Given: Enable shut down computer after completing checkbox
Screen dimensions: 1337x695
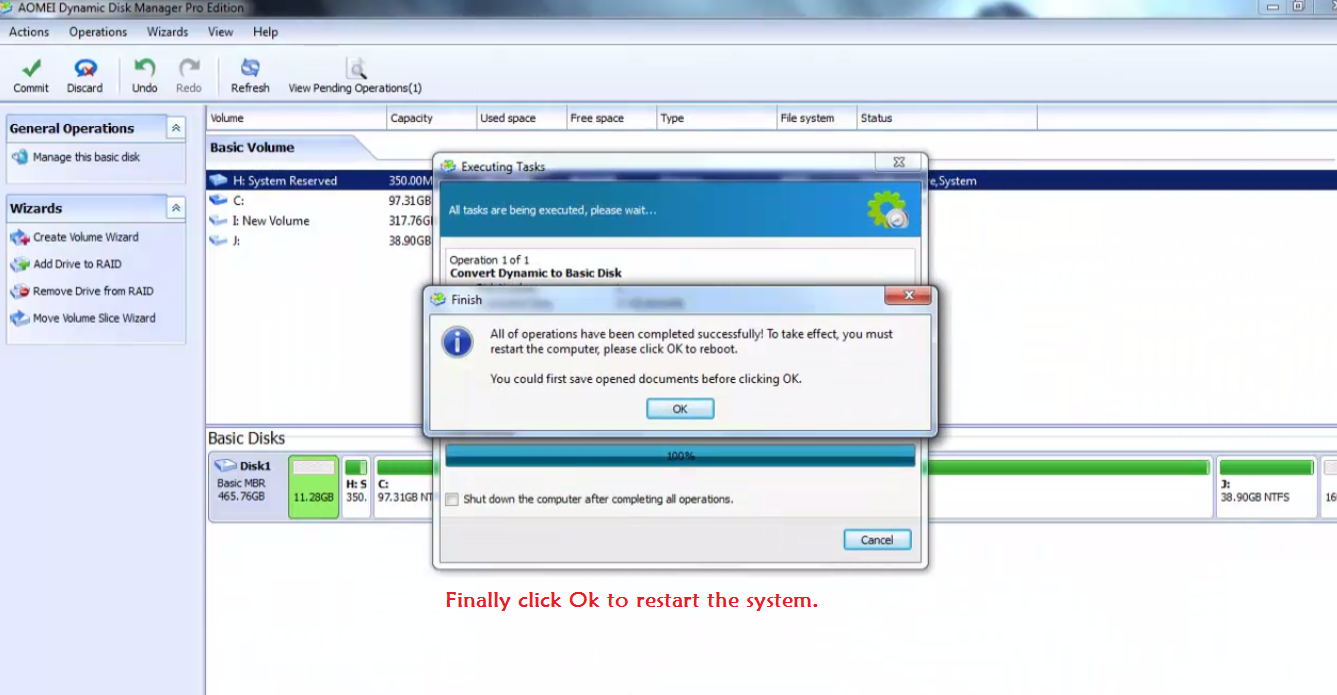Looking at the screenshot, I should (452, 499).
